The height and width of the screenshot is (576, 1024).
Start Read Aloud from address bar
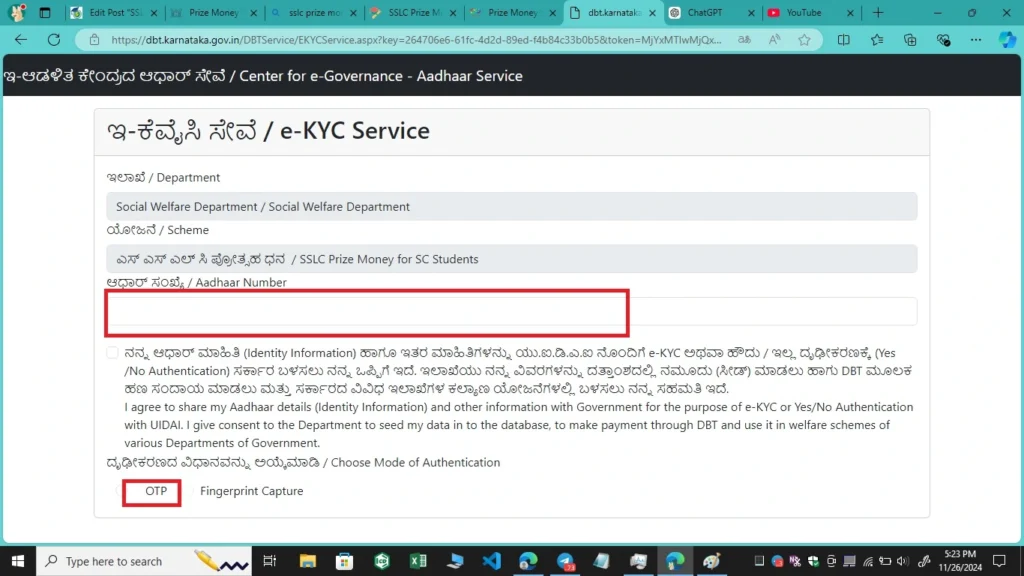775,40
